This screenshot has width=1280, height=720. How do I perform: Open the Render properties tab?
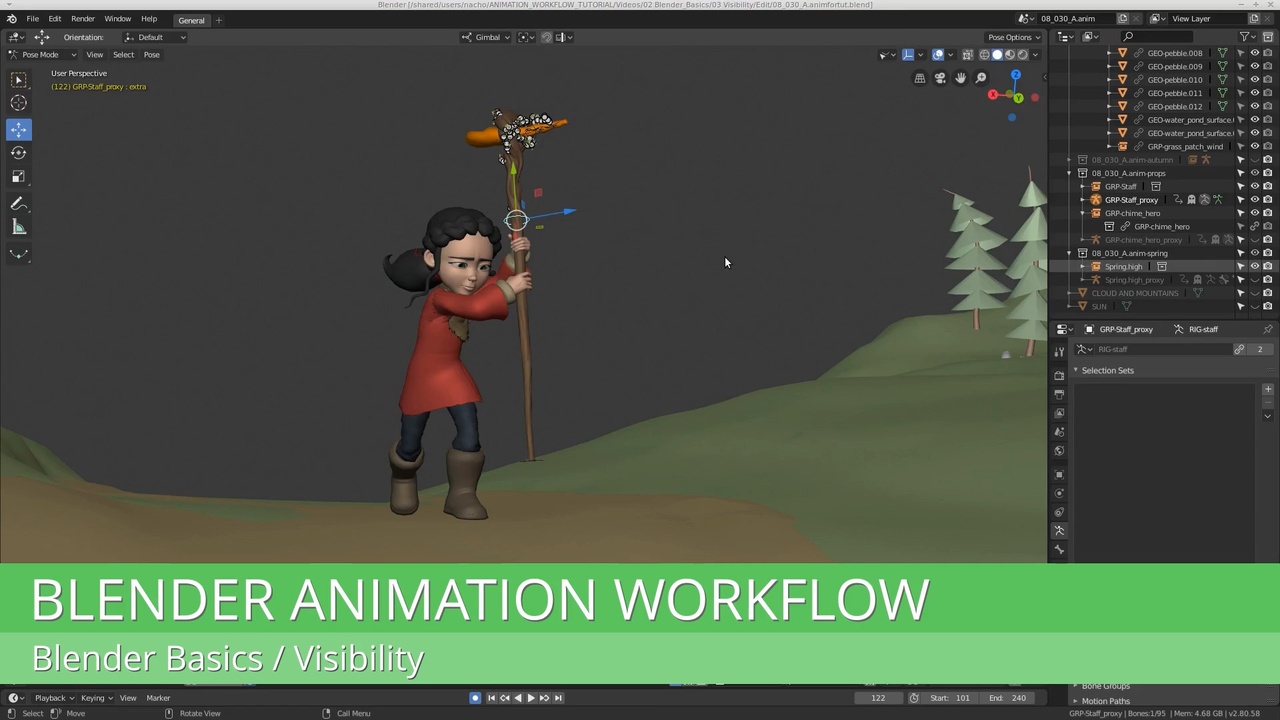(1059, 376)
